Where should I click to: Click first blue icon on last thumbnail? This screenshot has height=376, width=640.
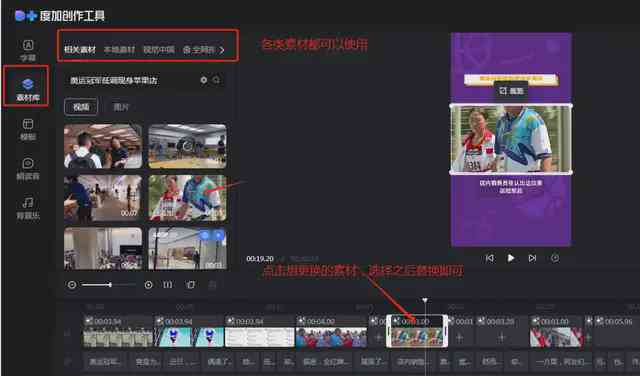tap(205, 235)
